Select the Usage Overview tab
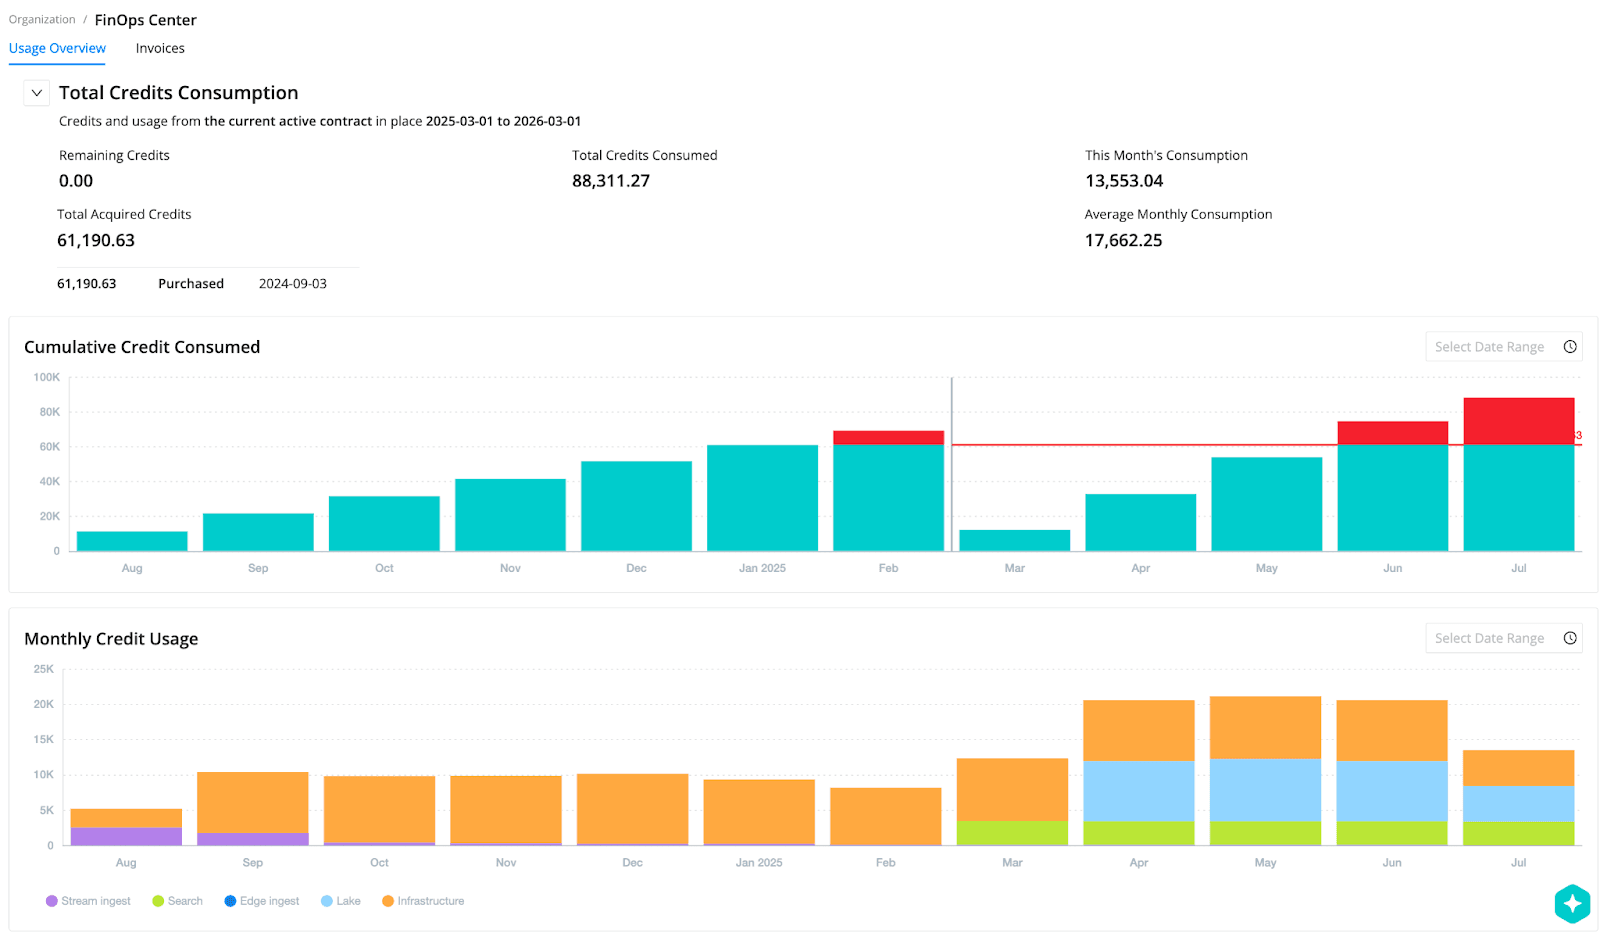 tap(57, 48)
